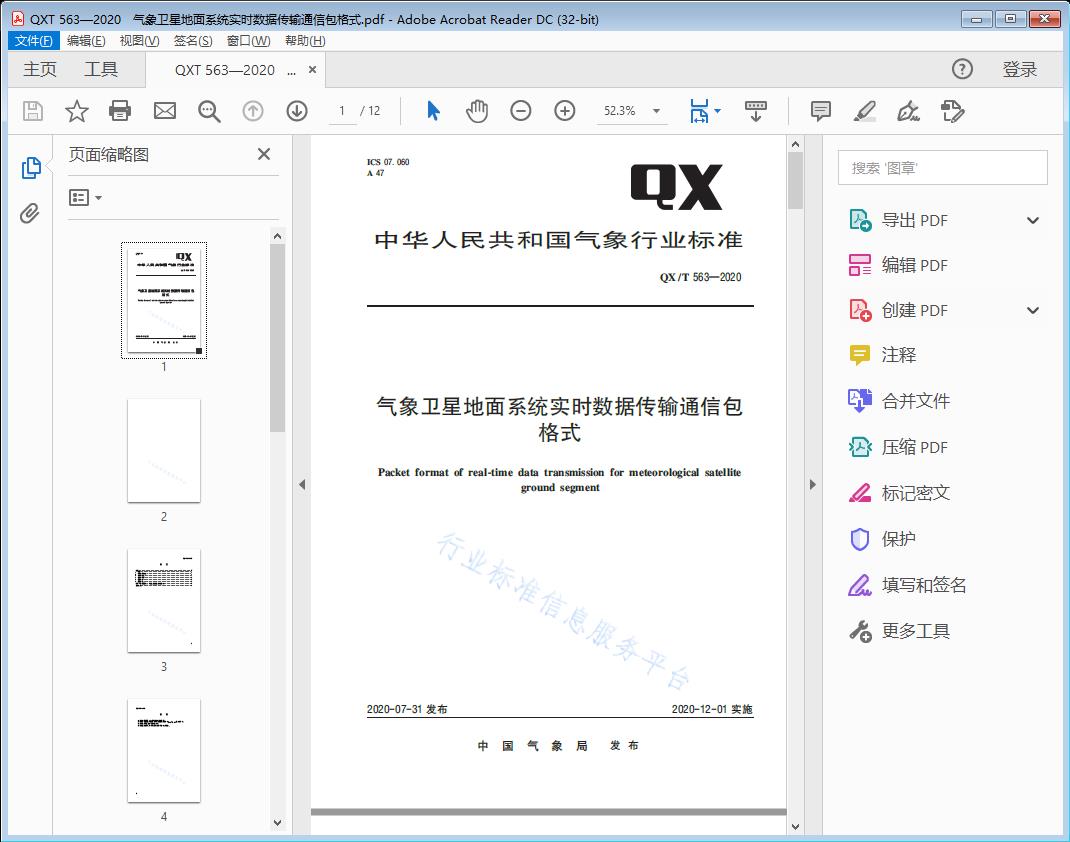This screenshot has height=842, width=1070.
Task: Add bookmark star icon
Action: click(77, 111)
